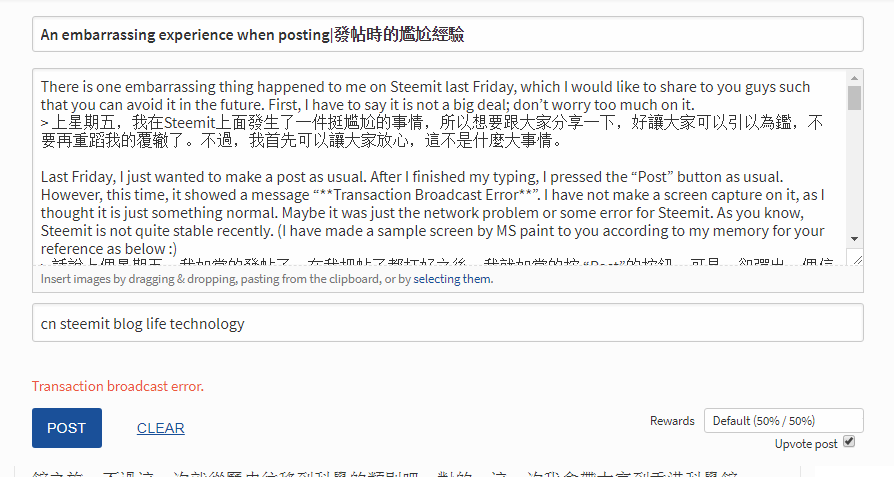Click the Chinese preview text below the POST button

pos(400,471)
